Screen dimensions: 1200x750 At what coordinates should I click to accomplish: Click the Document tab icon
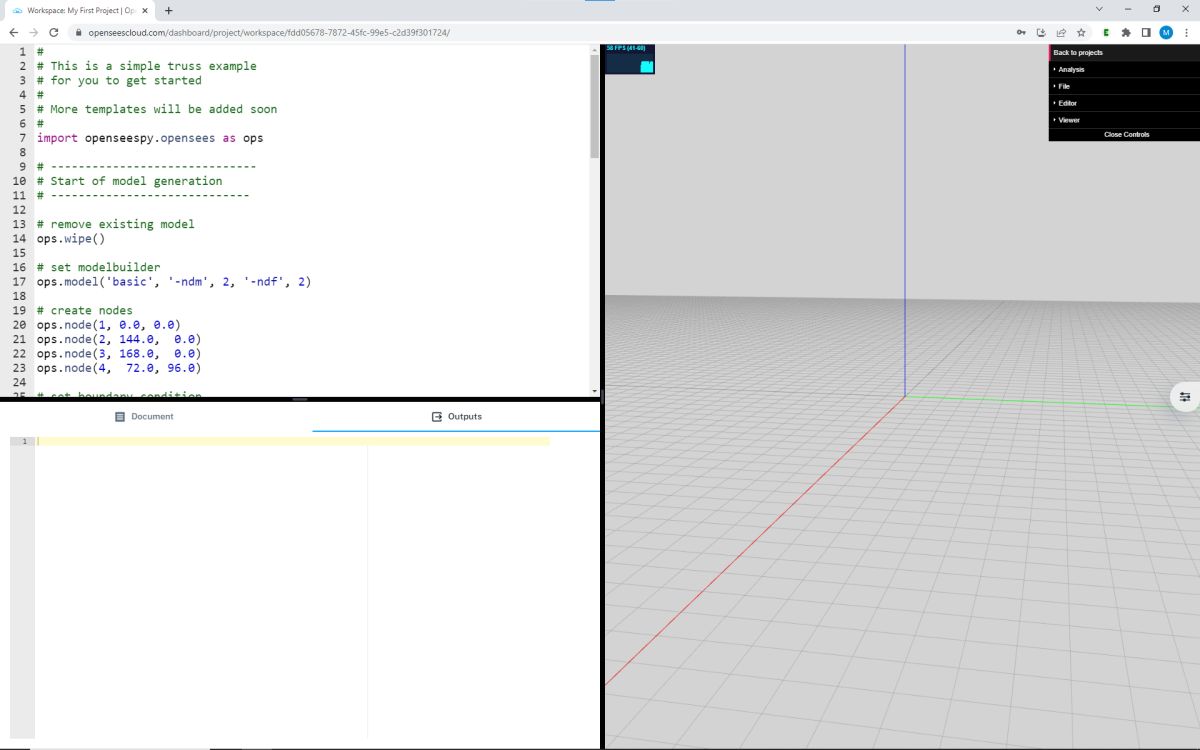point(120,416)
